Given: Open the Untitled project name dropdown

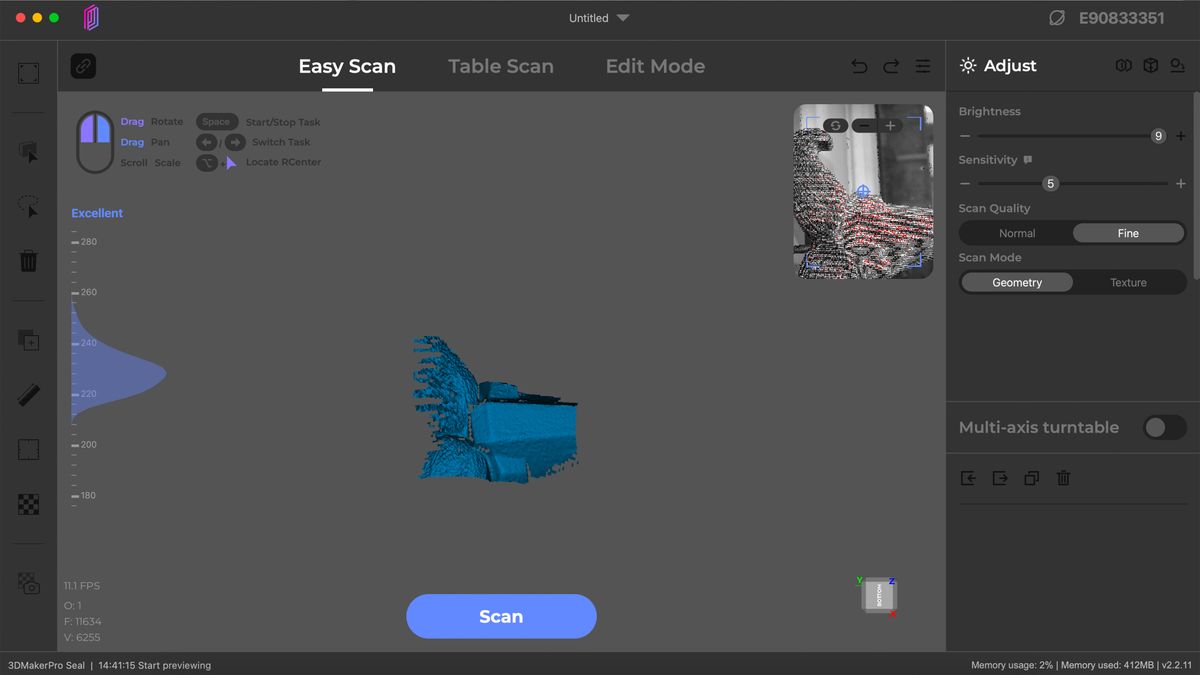Looking at the screenshot, I should click(x=598, y=17).
